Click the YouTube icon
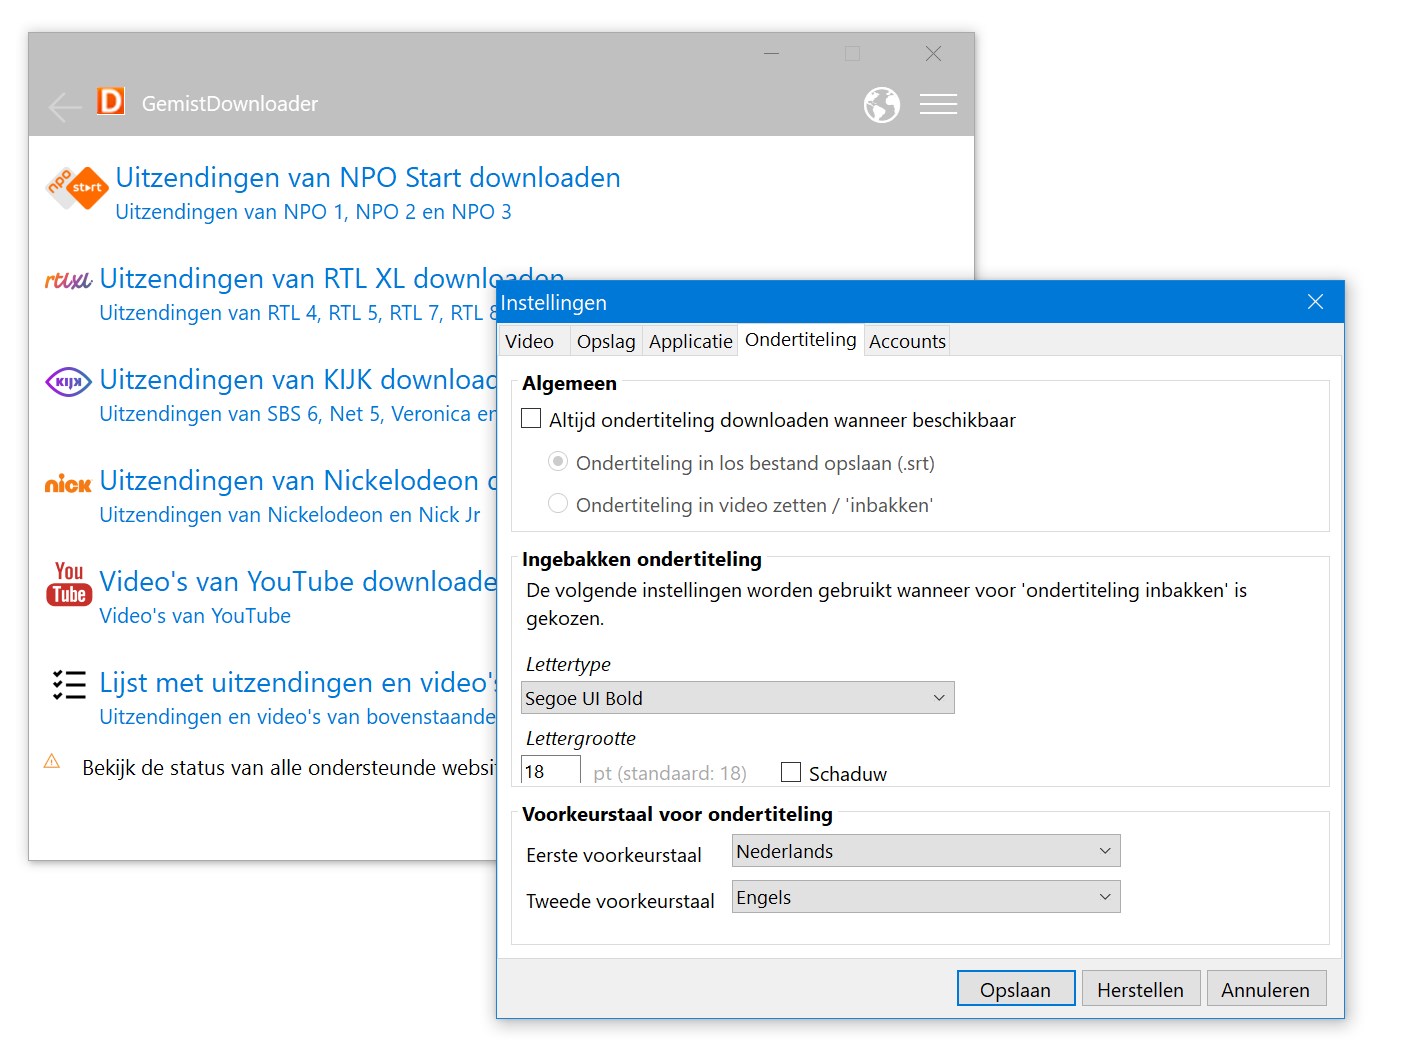Screen dimensions: 1404x1050 67,585
